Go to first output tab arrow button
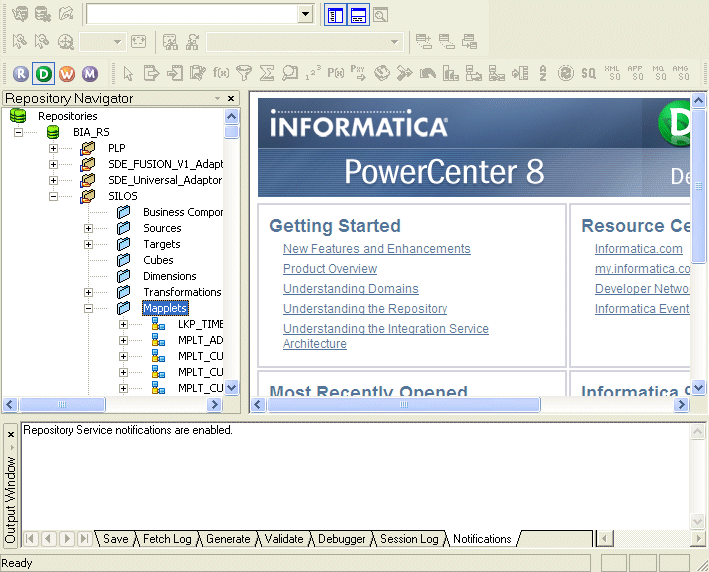This screenshot has height=572, width=709. 30,539
